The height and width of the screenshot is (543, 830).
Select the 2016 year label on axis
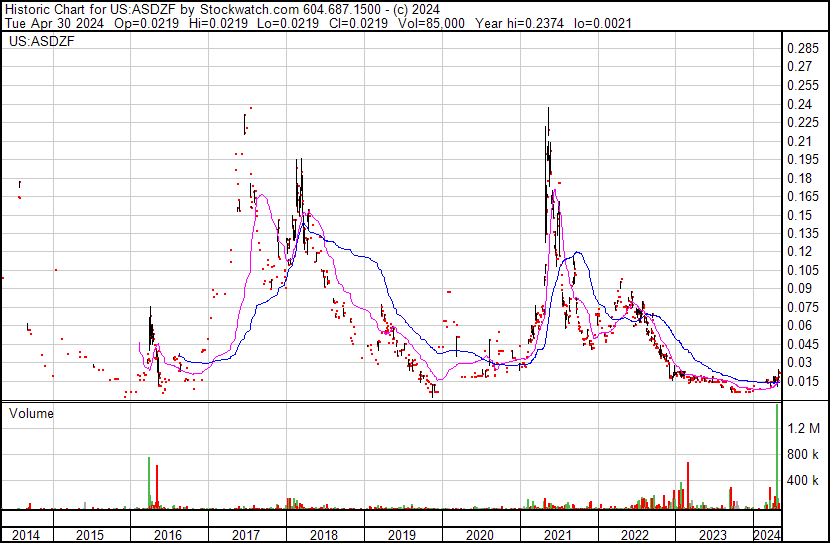(168, 535)
